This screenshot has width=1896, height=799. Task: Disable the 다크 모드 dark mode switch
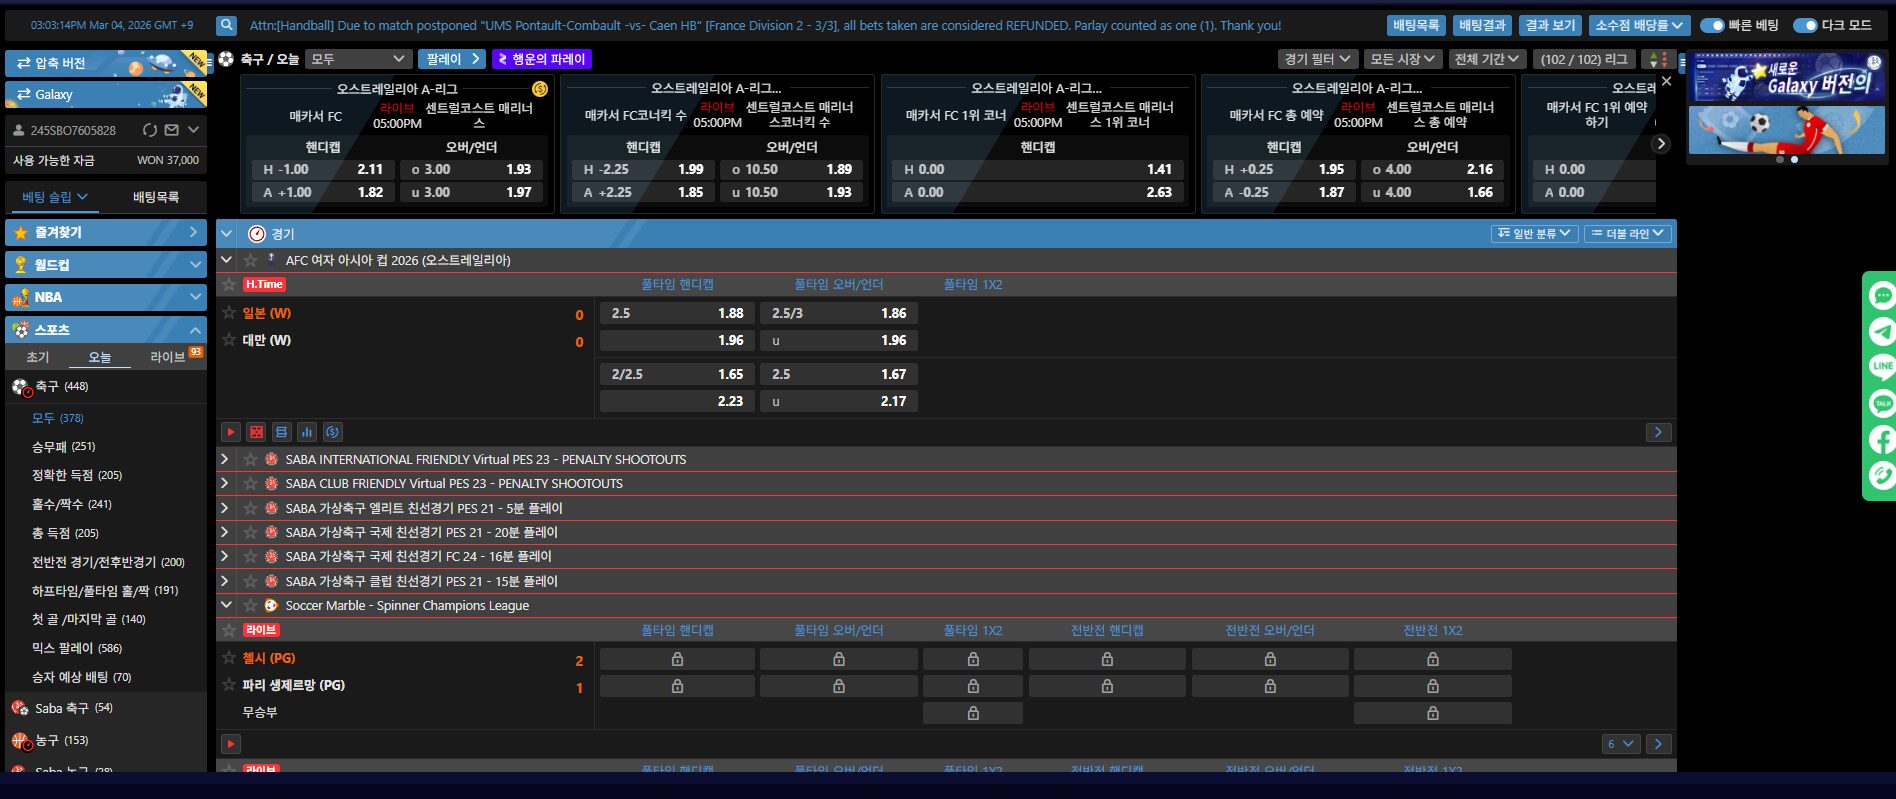pyautogui.click(x=1805, y=26)
